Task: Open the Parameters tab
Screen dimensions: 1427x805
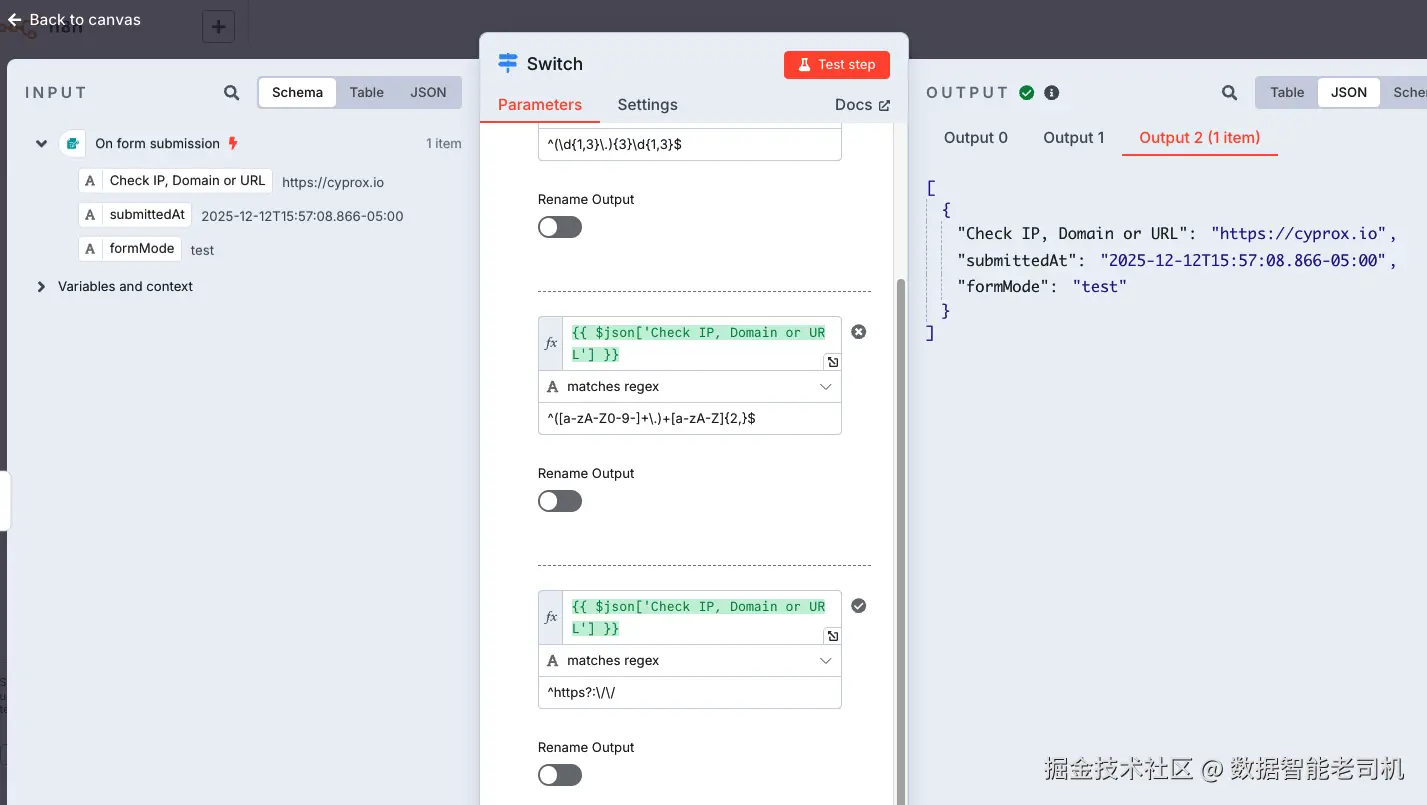Action: coord(540,105)
